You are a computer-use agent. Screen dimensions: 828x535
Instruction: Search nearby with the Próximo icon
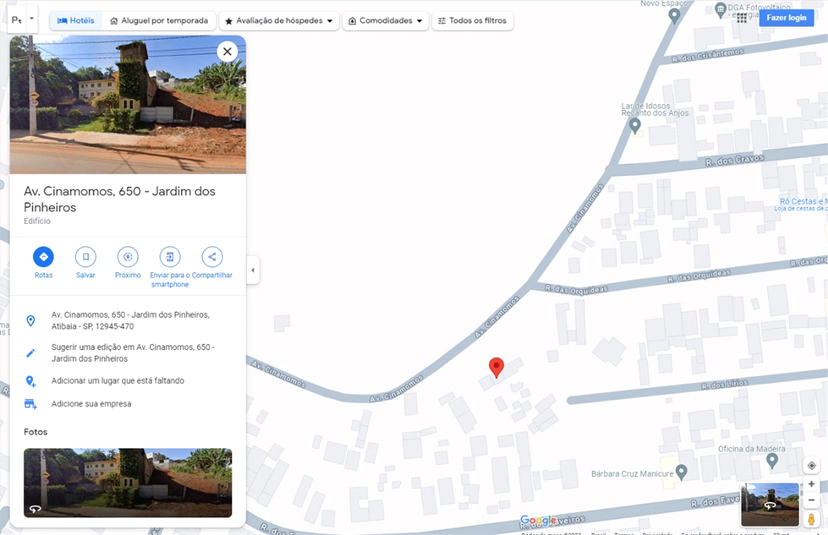point(128,257)
